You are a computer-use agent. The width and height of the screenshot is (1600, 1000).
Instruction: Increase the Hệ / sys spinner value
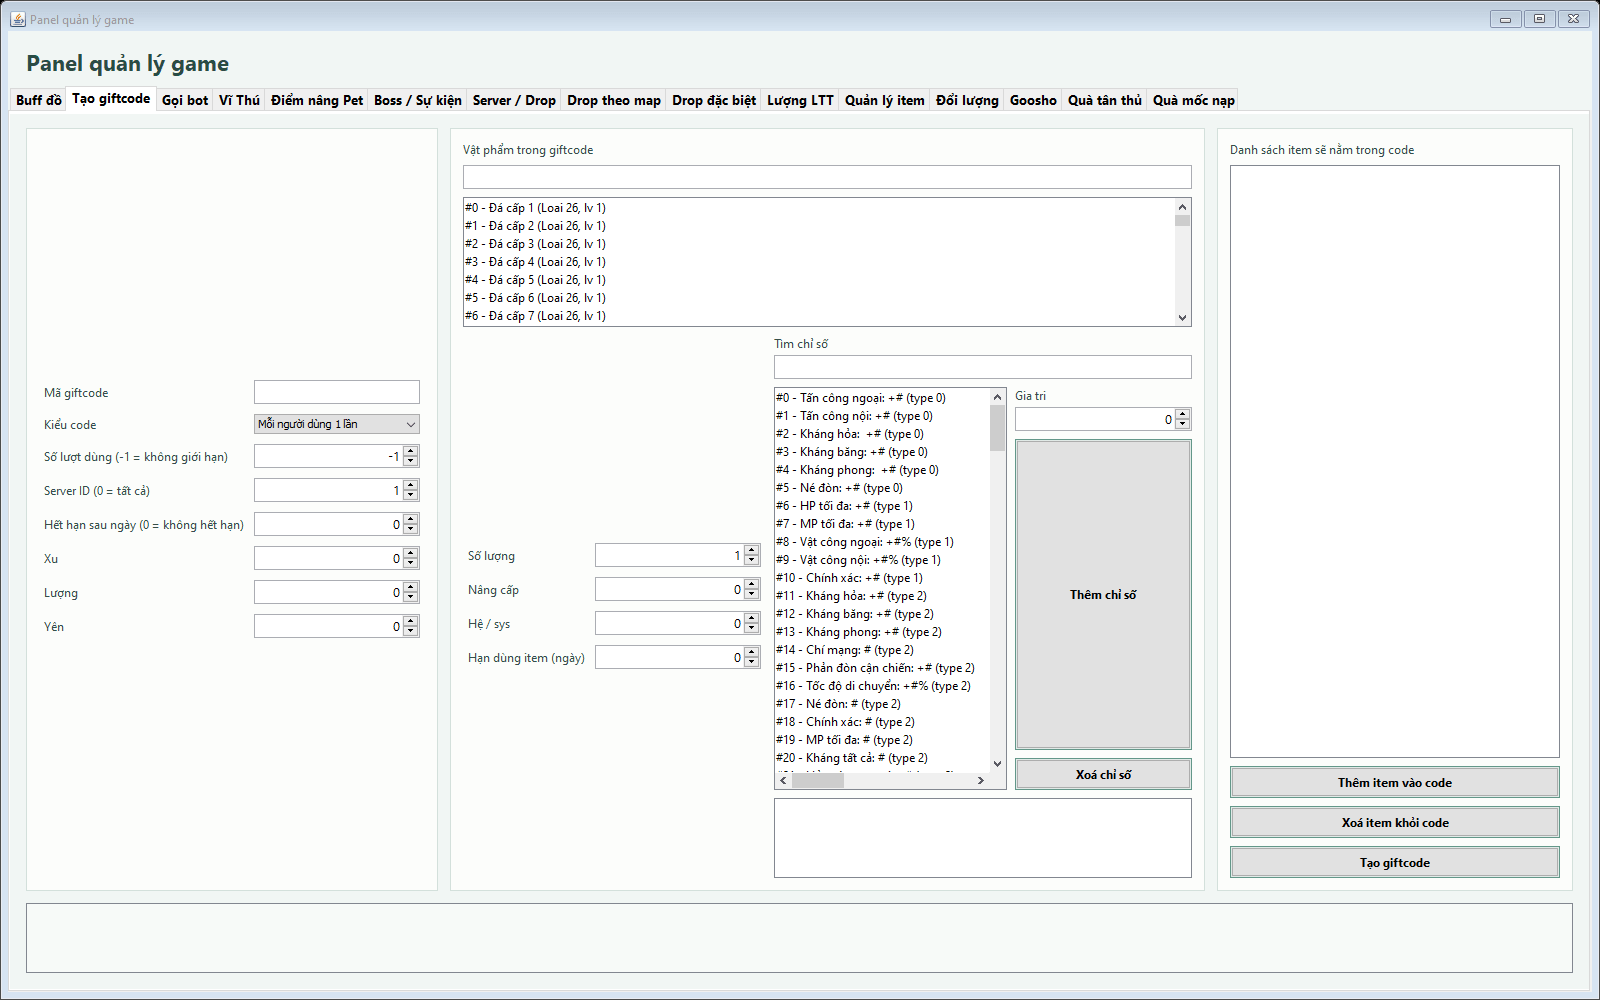click(x=752, y=618)
